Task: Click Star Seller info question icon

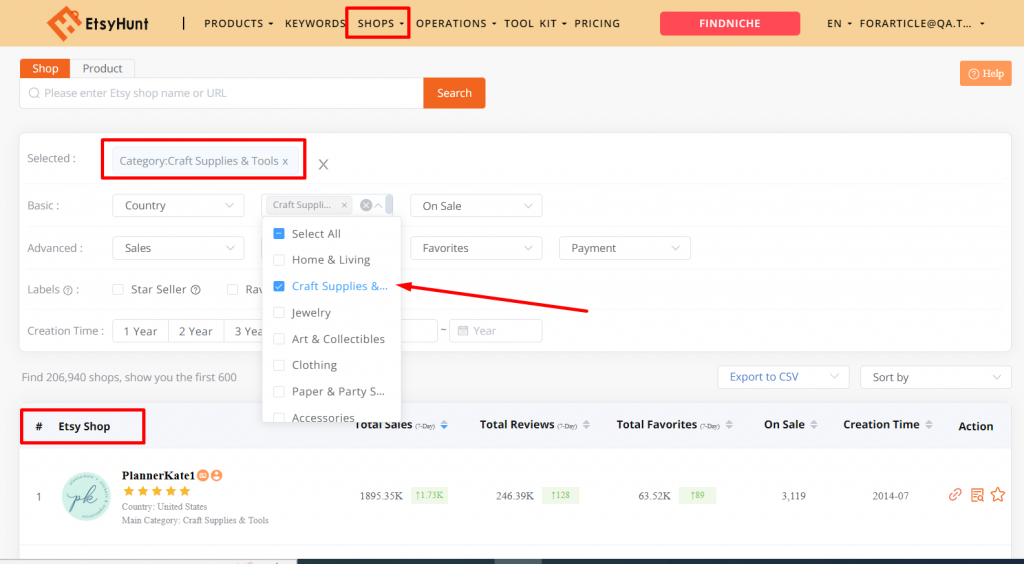Action: [x=195, y=290]
